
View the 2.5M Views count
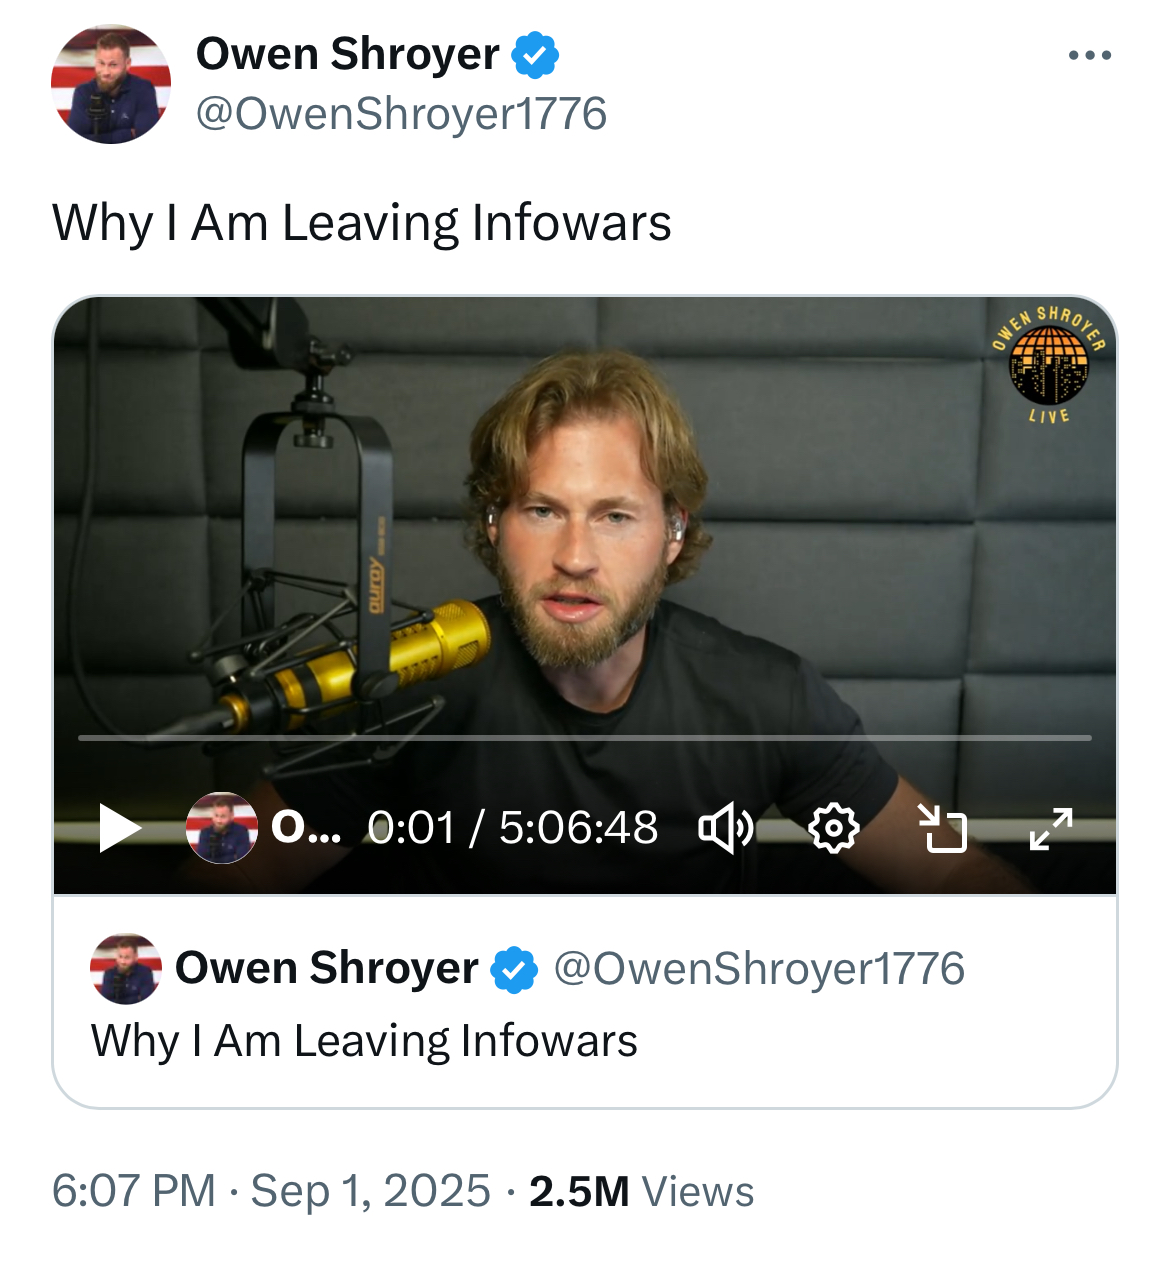click(641, 1191)
